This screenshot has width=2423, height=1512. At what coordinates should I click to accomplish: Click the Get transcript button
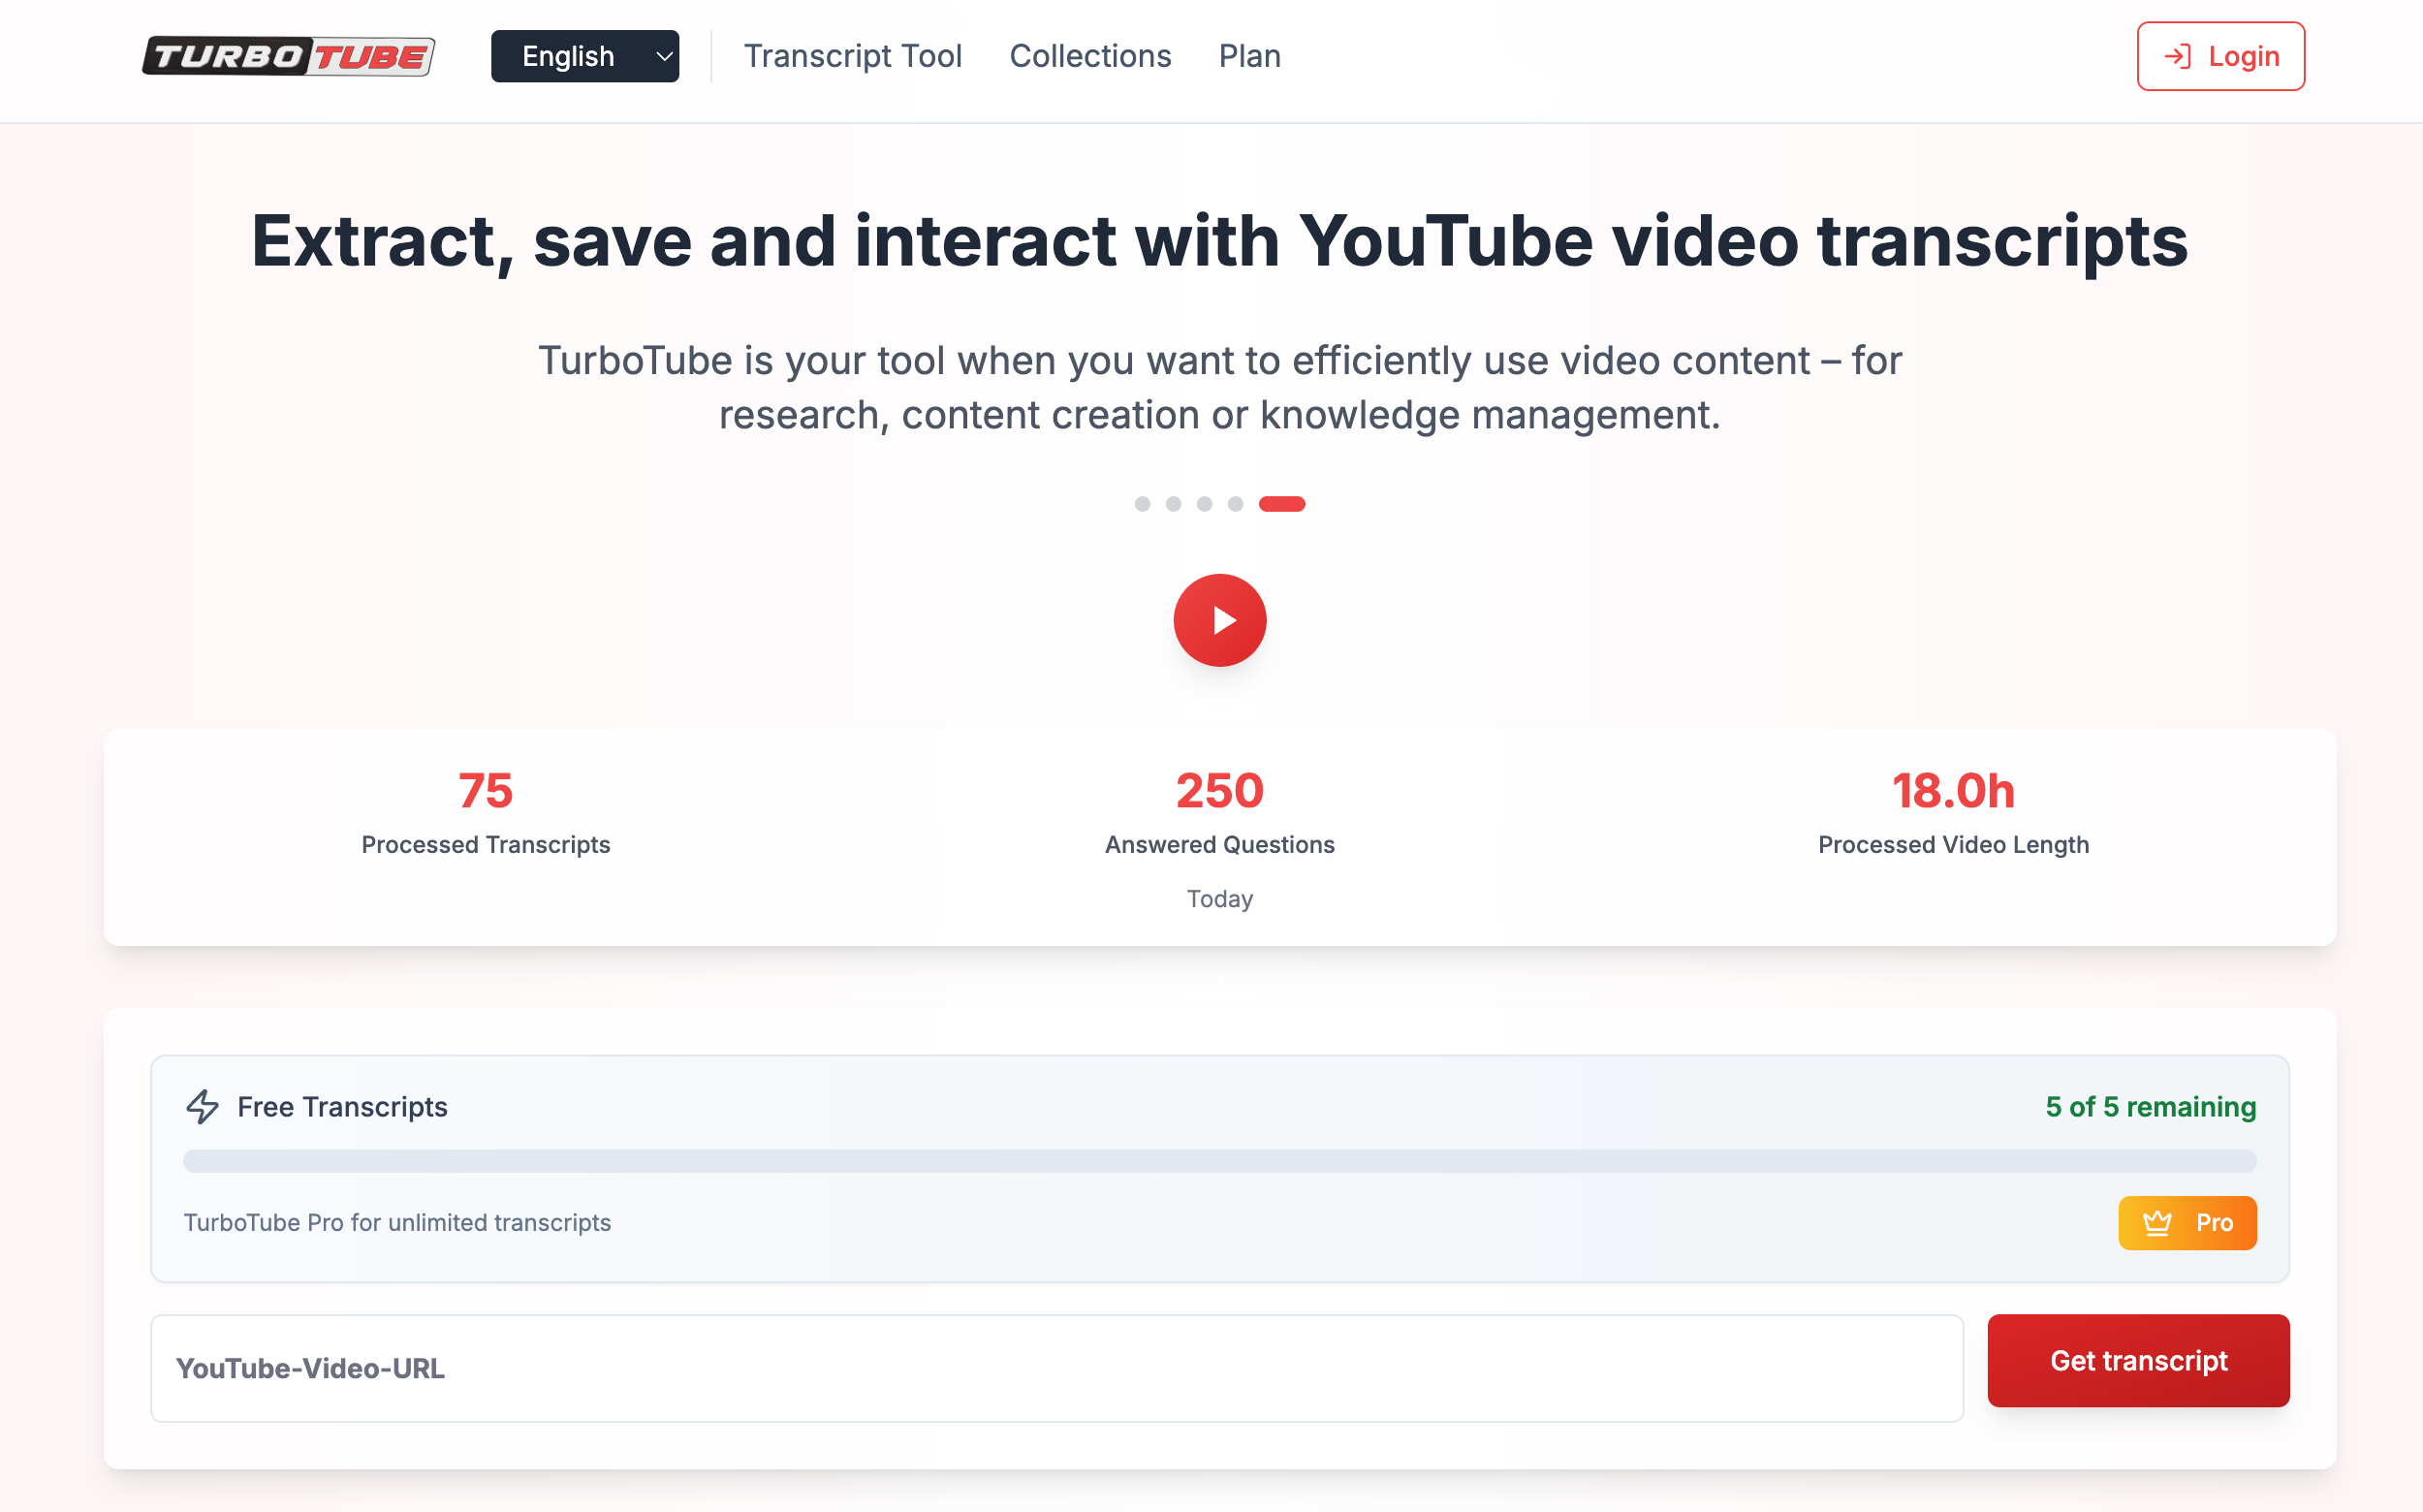[x=2137, y=1360]
